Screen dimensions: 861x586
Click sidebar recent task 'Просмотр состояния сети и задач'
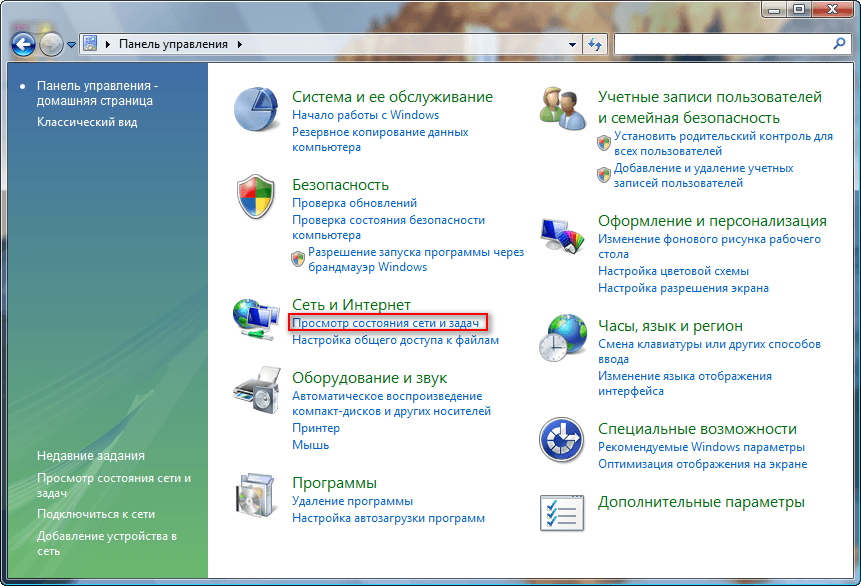(x=114, y=485)
